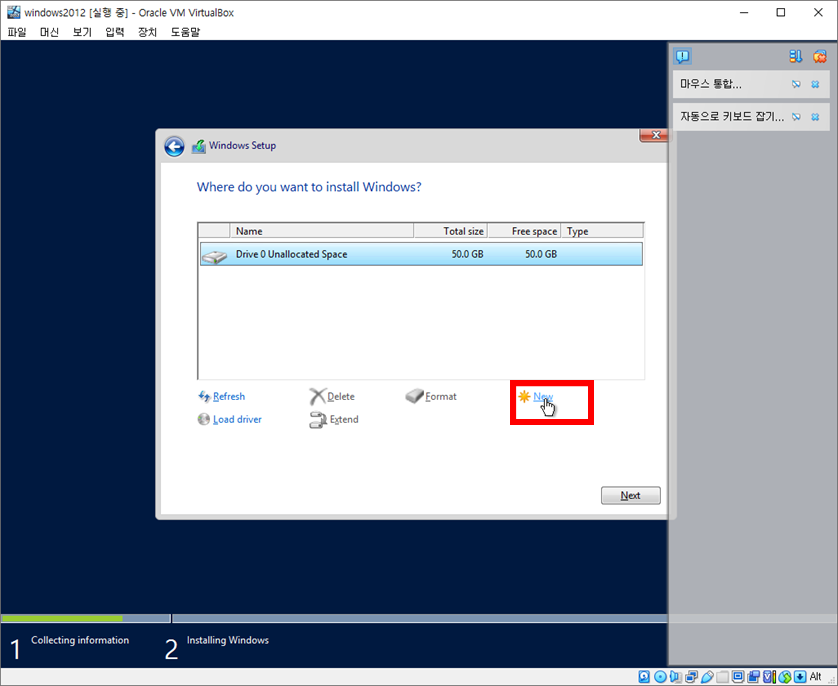Click the Refresh arrows icon
This screenshot has width=838, height=686.
pyautogui.click(x=204, y=396)
